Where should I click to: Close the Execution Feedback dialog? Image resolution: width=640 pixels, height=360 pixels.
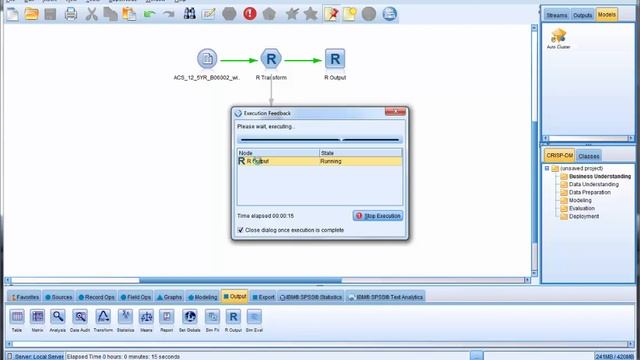coord(395,112)
